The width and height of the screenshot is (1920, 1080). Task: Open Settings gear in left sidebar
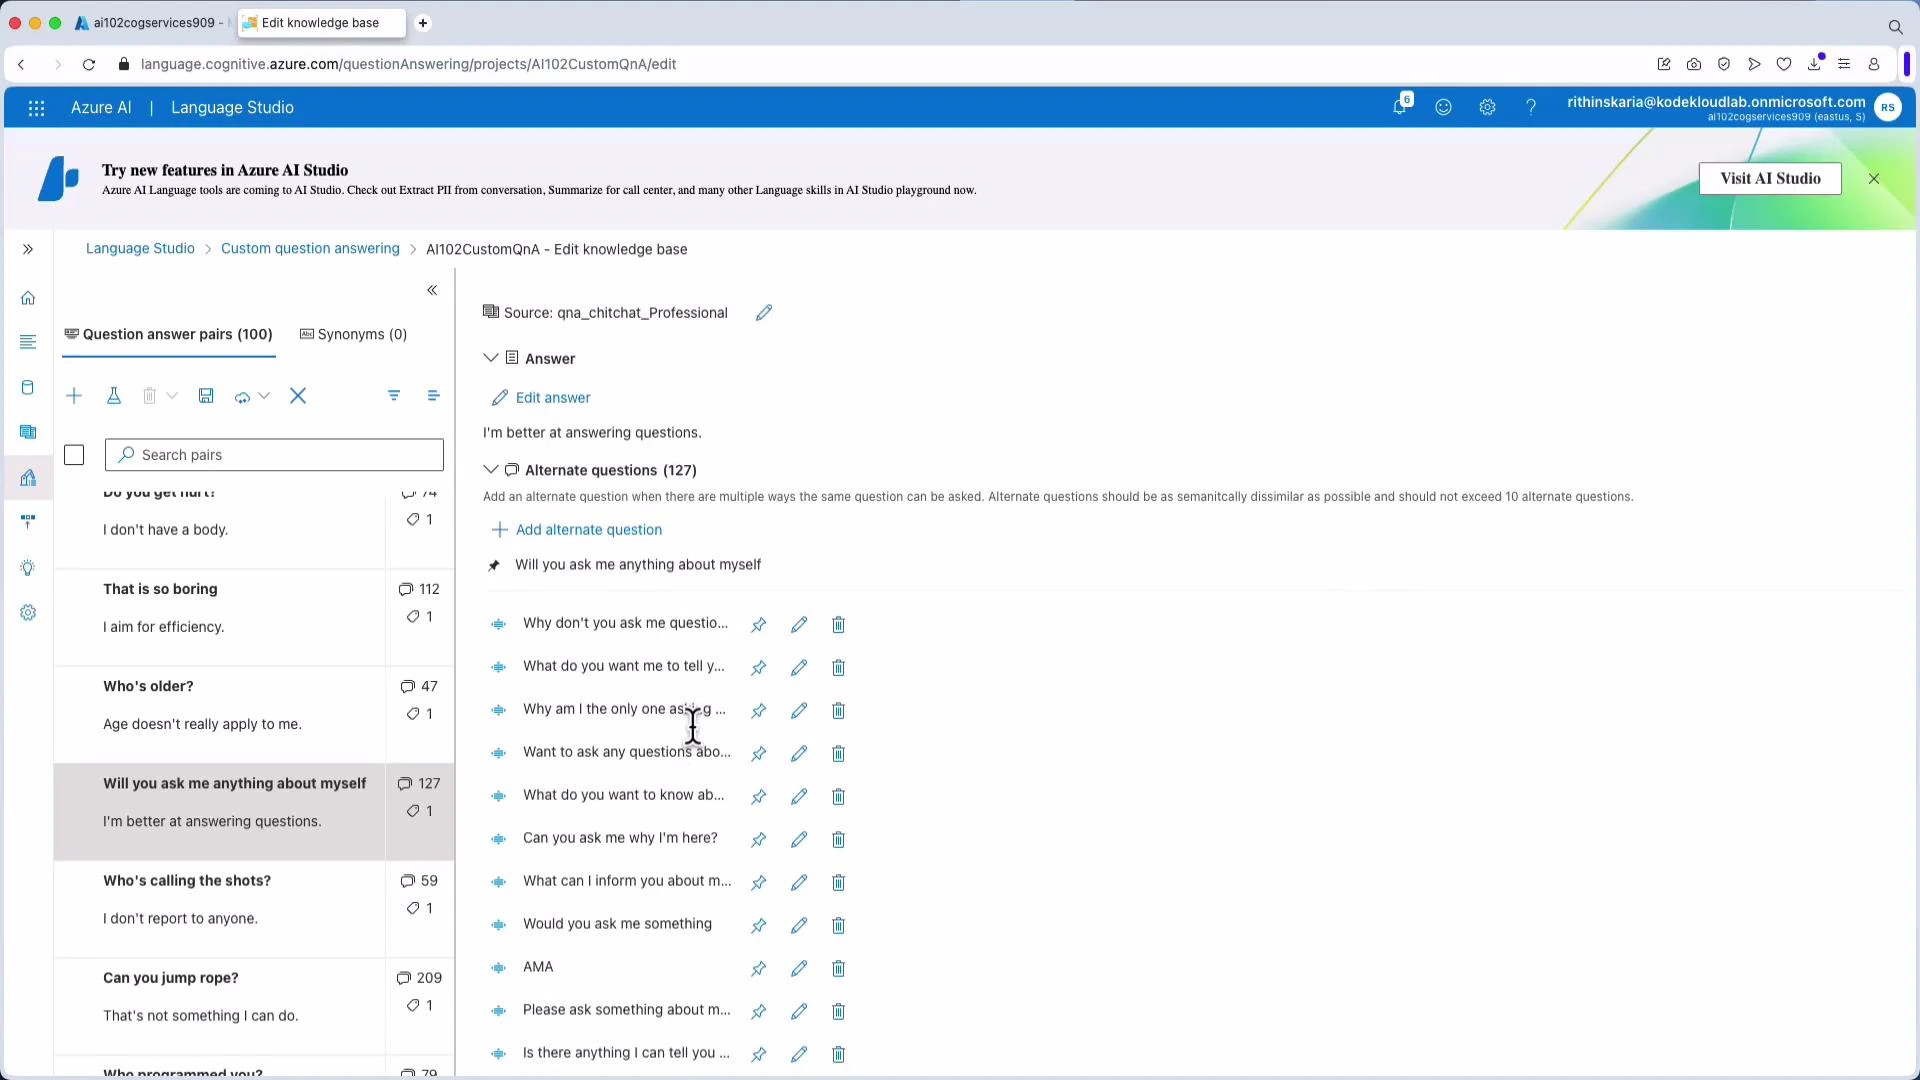coord(27,612)
